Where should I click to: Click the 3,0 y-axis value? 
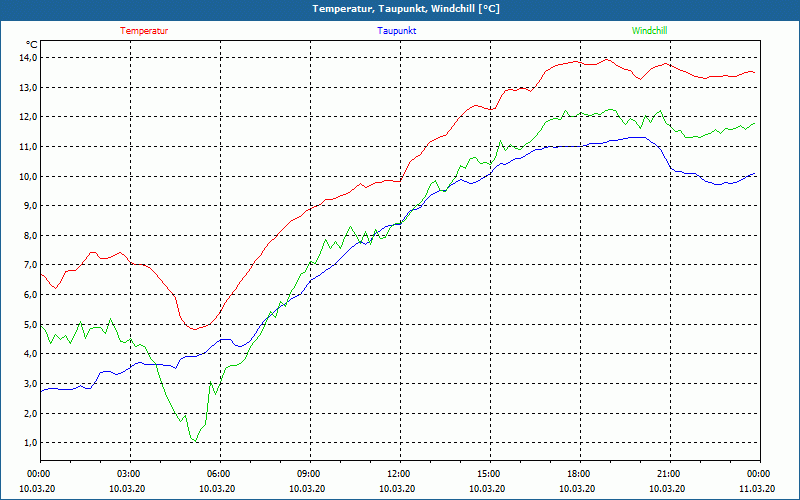coord(30,384)
